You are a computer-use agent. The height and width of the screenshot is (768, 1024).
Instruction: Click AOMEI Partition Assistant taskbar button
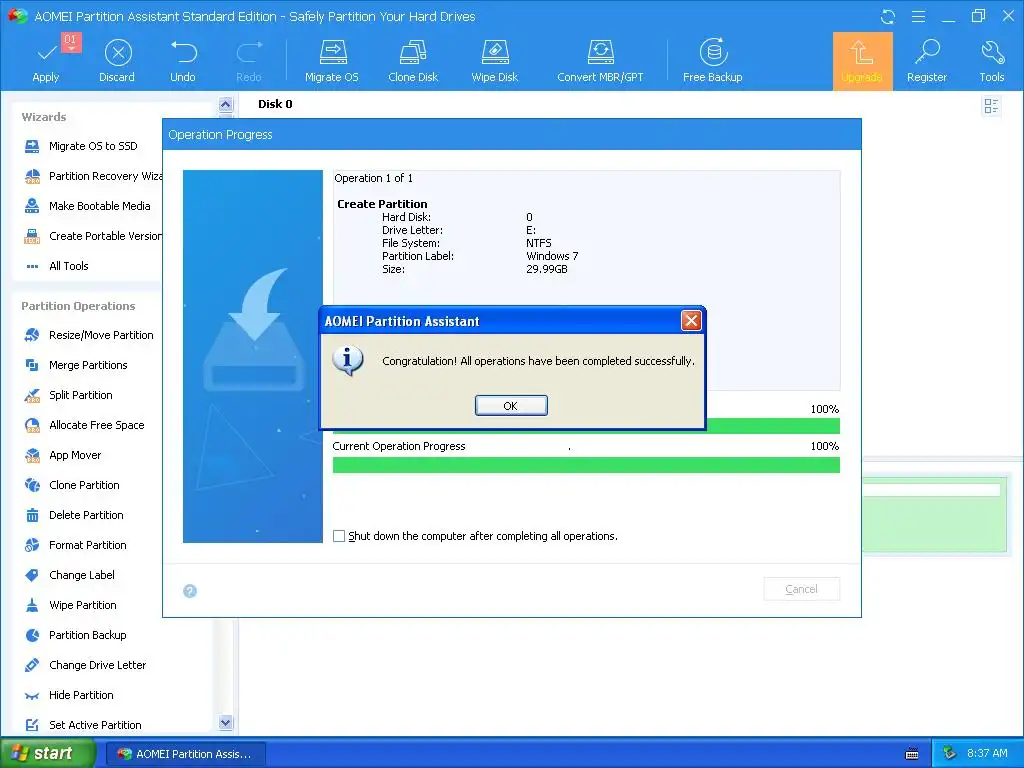[x=185, y=754]
